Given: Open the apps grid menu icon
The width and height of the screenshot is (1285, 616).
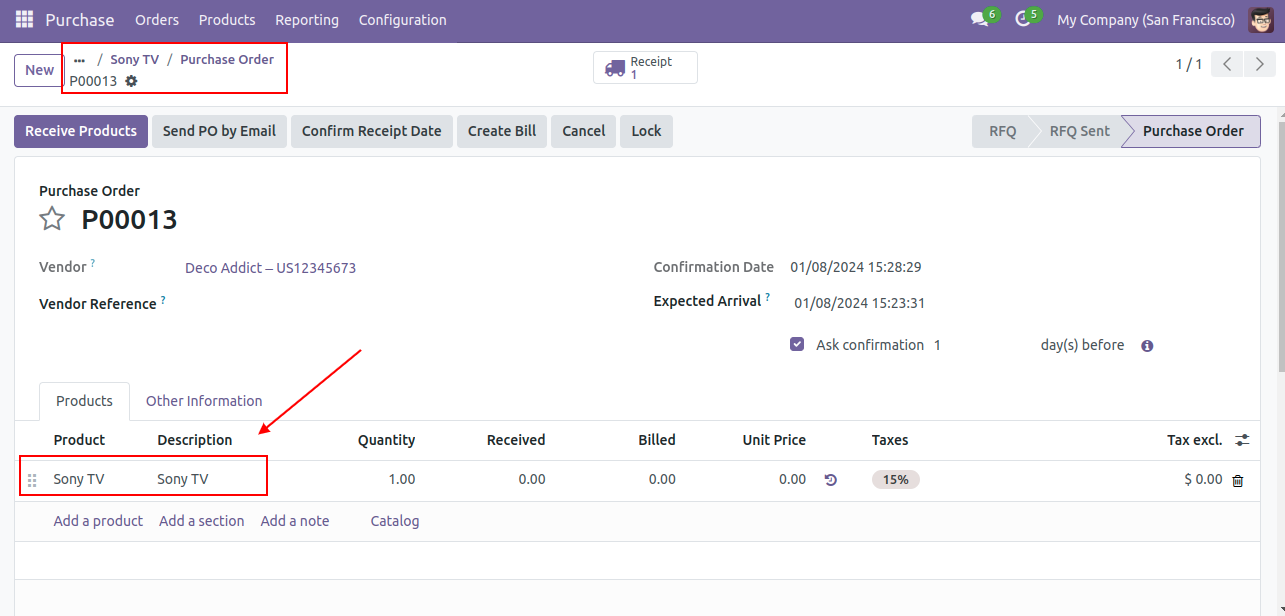Looking at the screenshot, I should [24, 20].
